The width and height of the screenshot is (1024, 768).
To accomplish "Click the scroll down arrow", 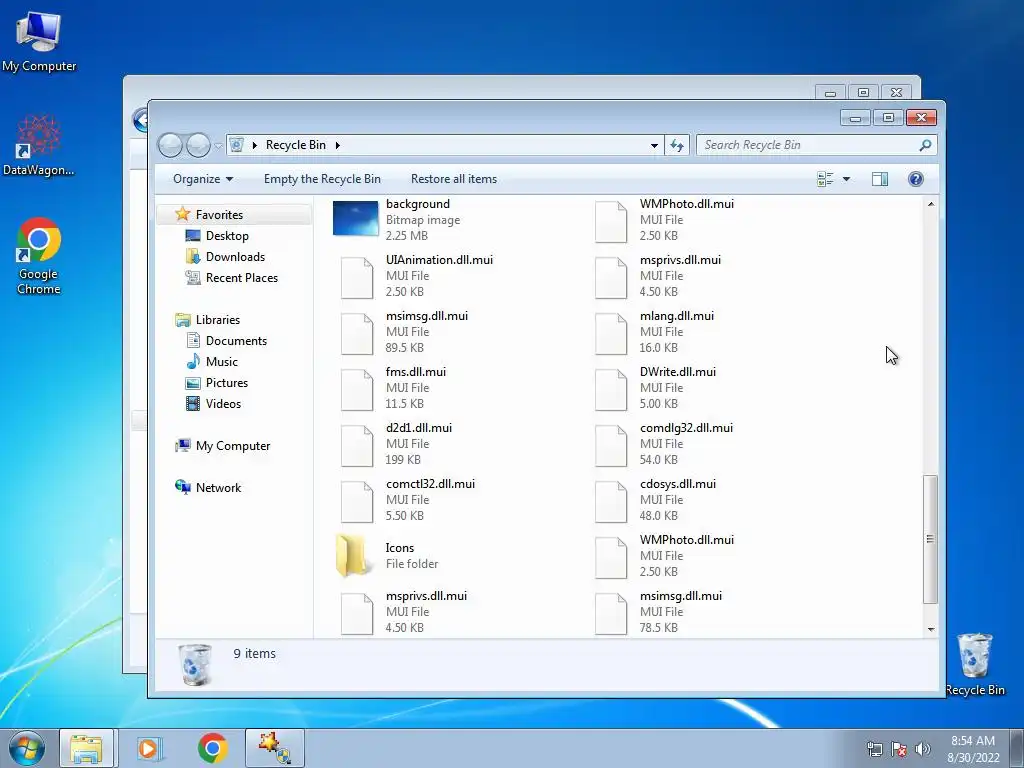I will (931, 630).
